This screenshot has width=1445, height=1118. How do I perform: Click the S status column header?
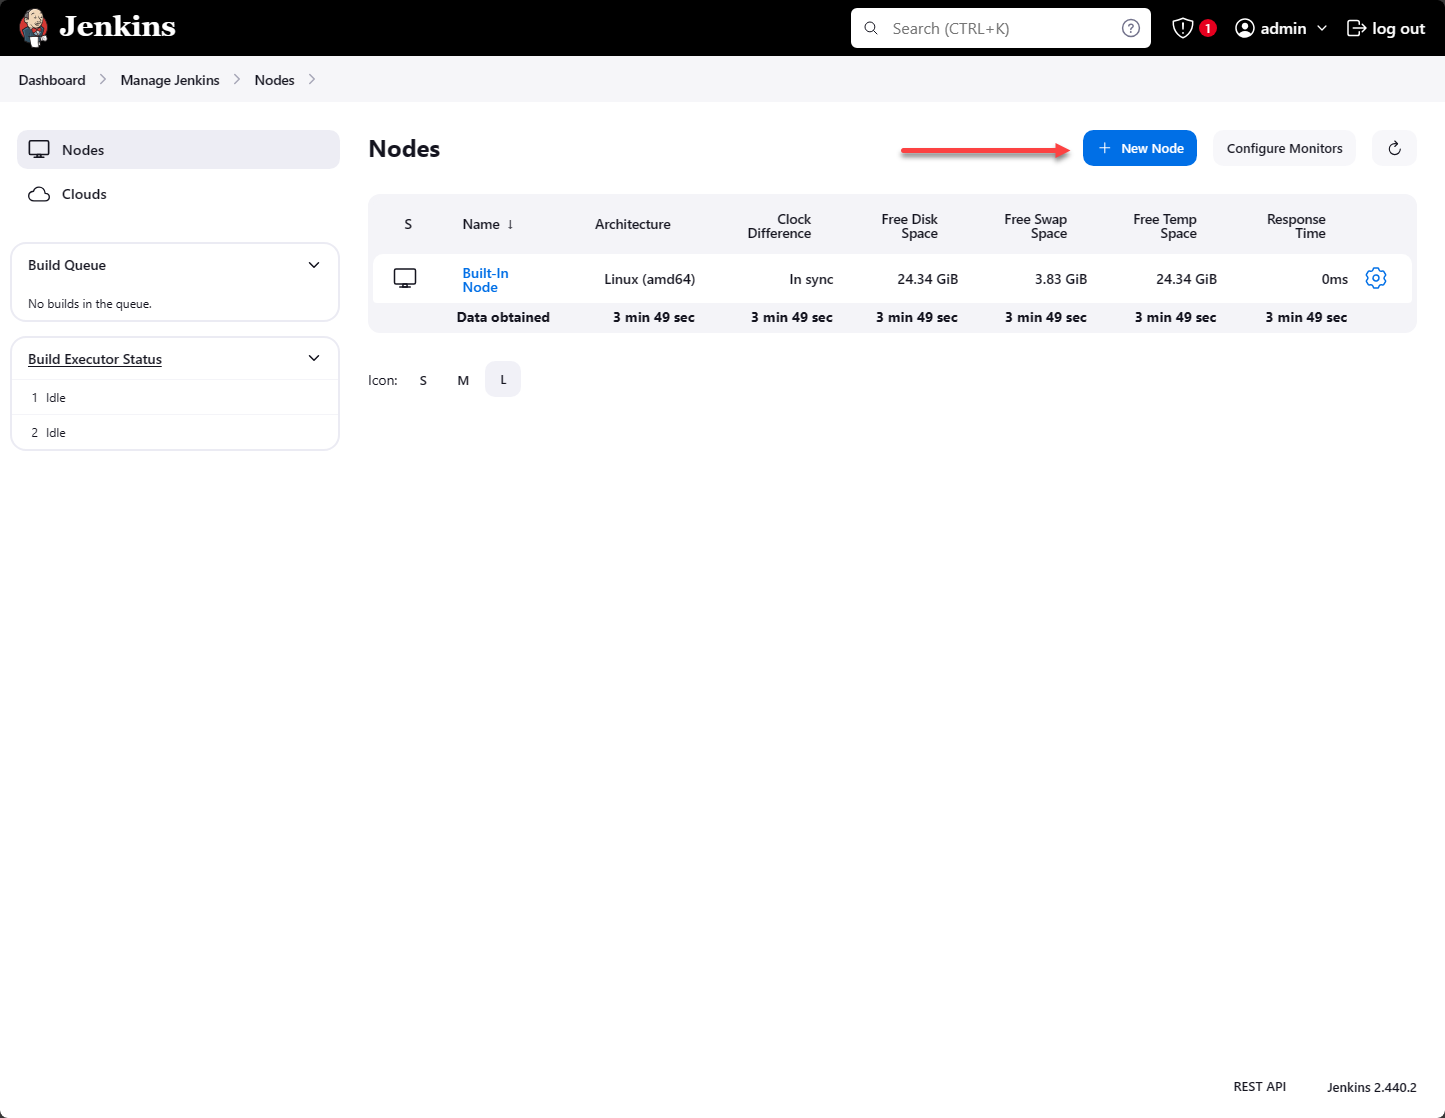408,224
